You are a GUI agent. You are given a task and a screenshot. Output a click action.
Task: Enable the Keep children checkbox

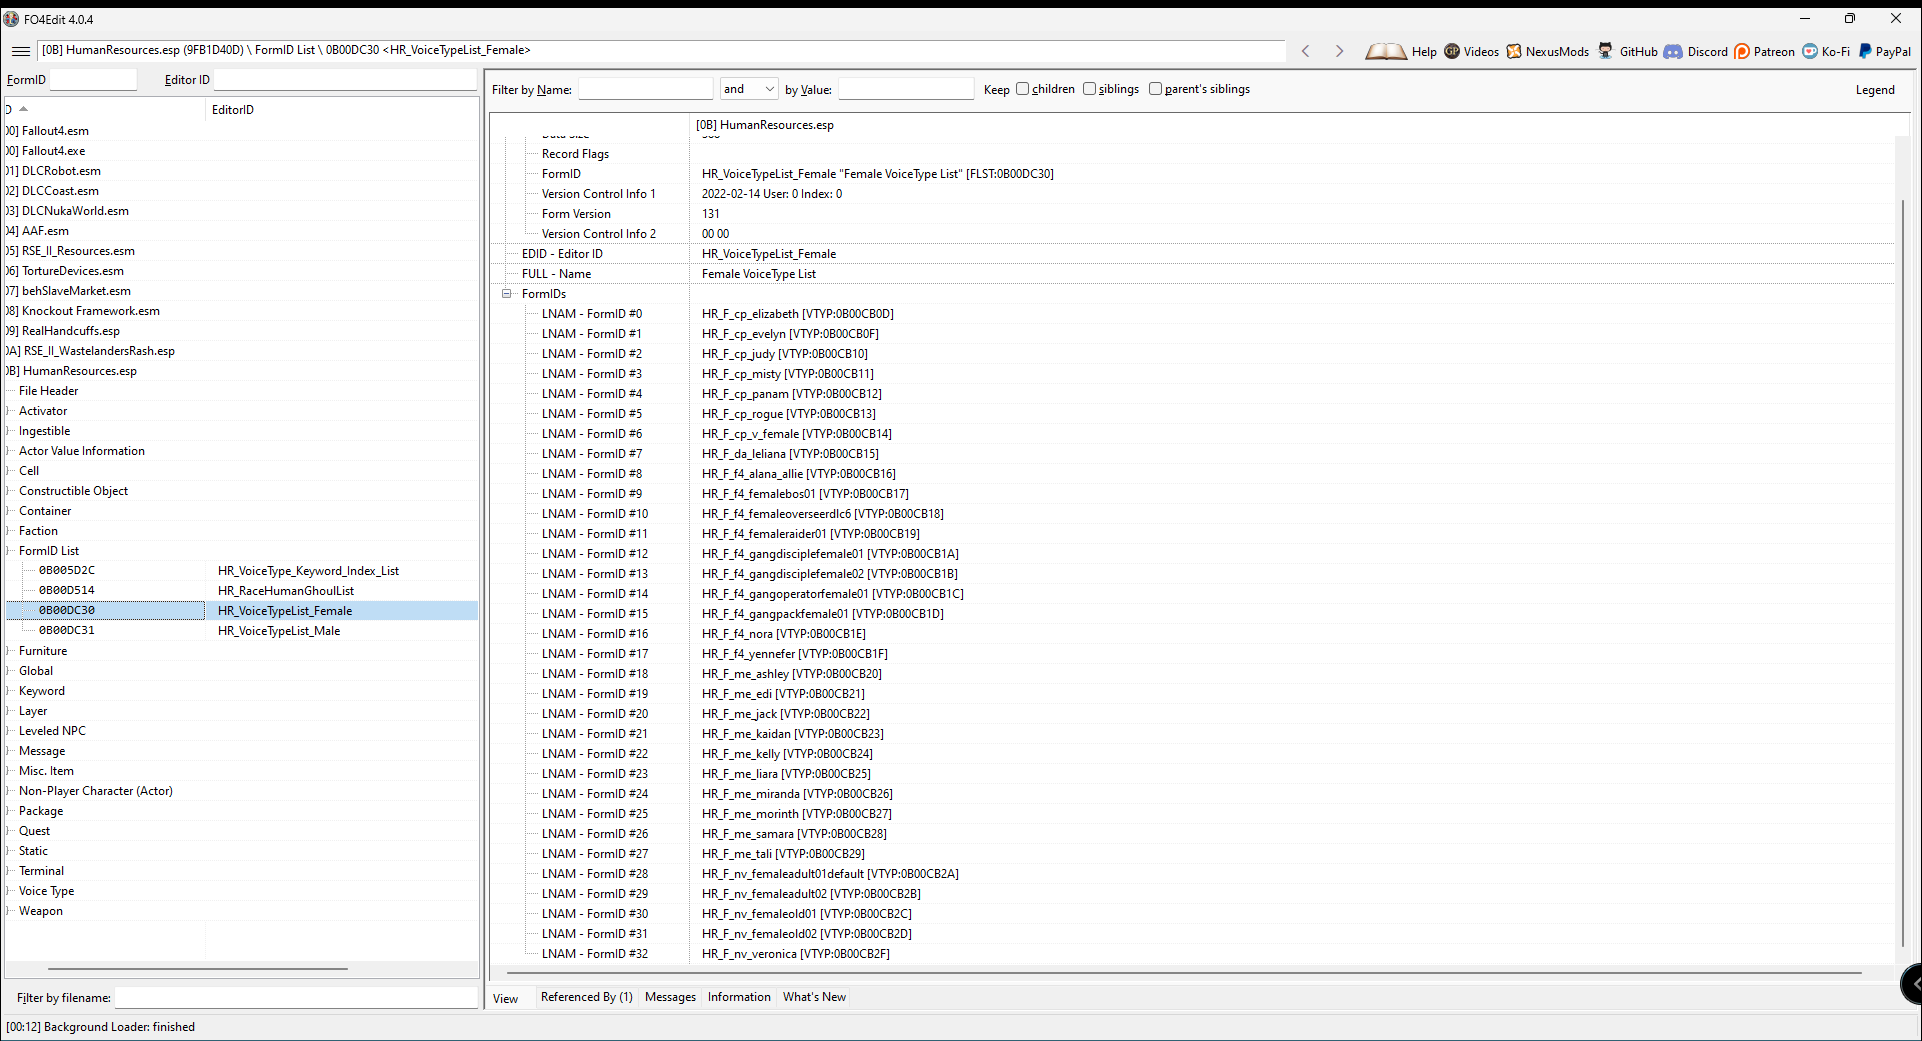(x=1022, y=89)
